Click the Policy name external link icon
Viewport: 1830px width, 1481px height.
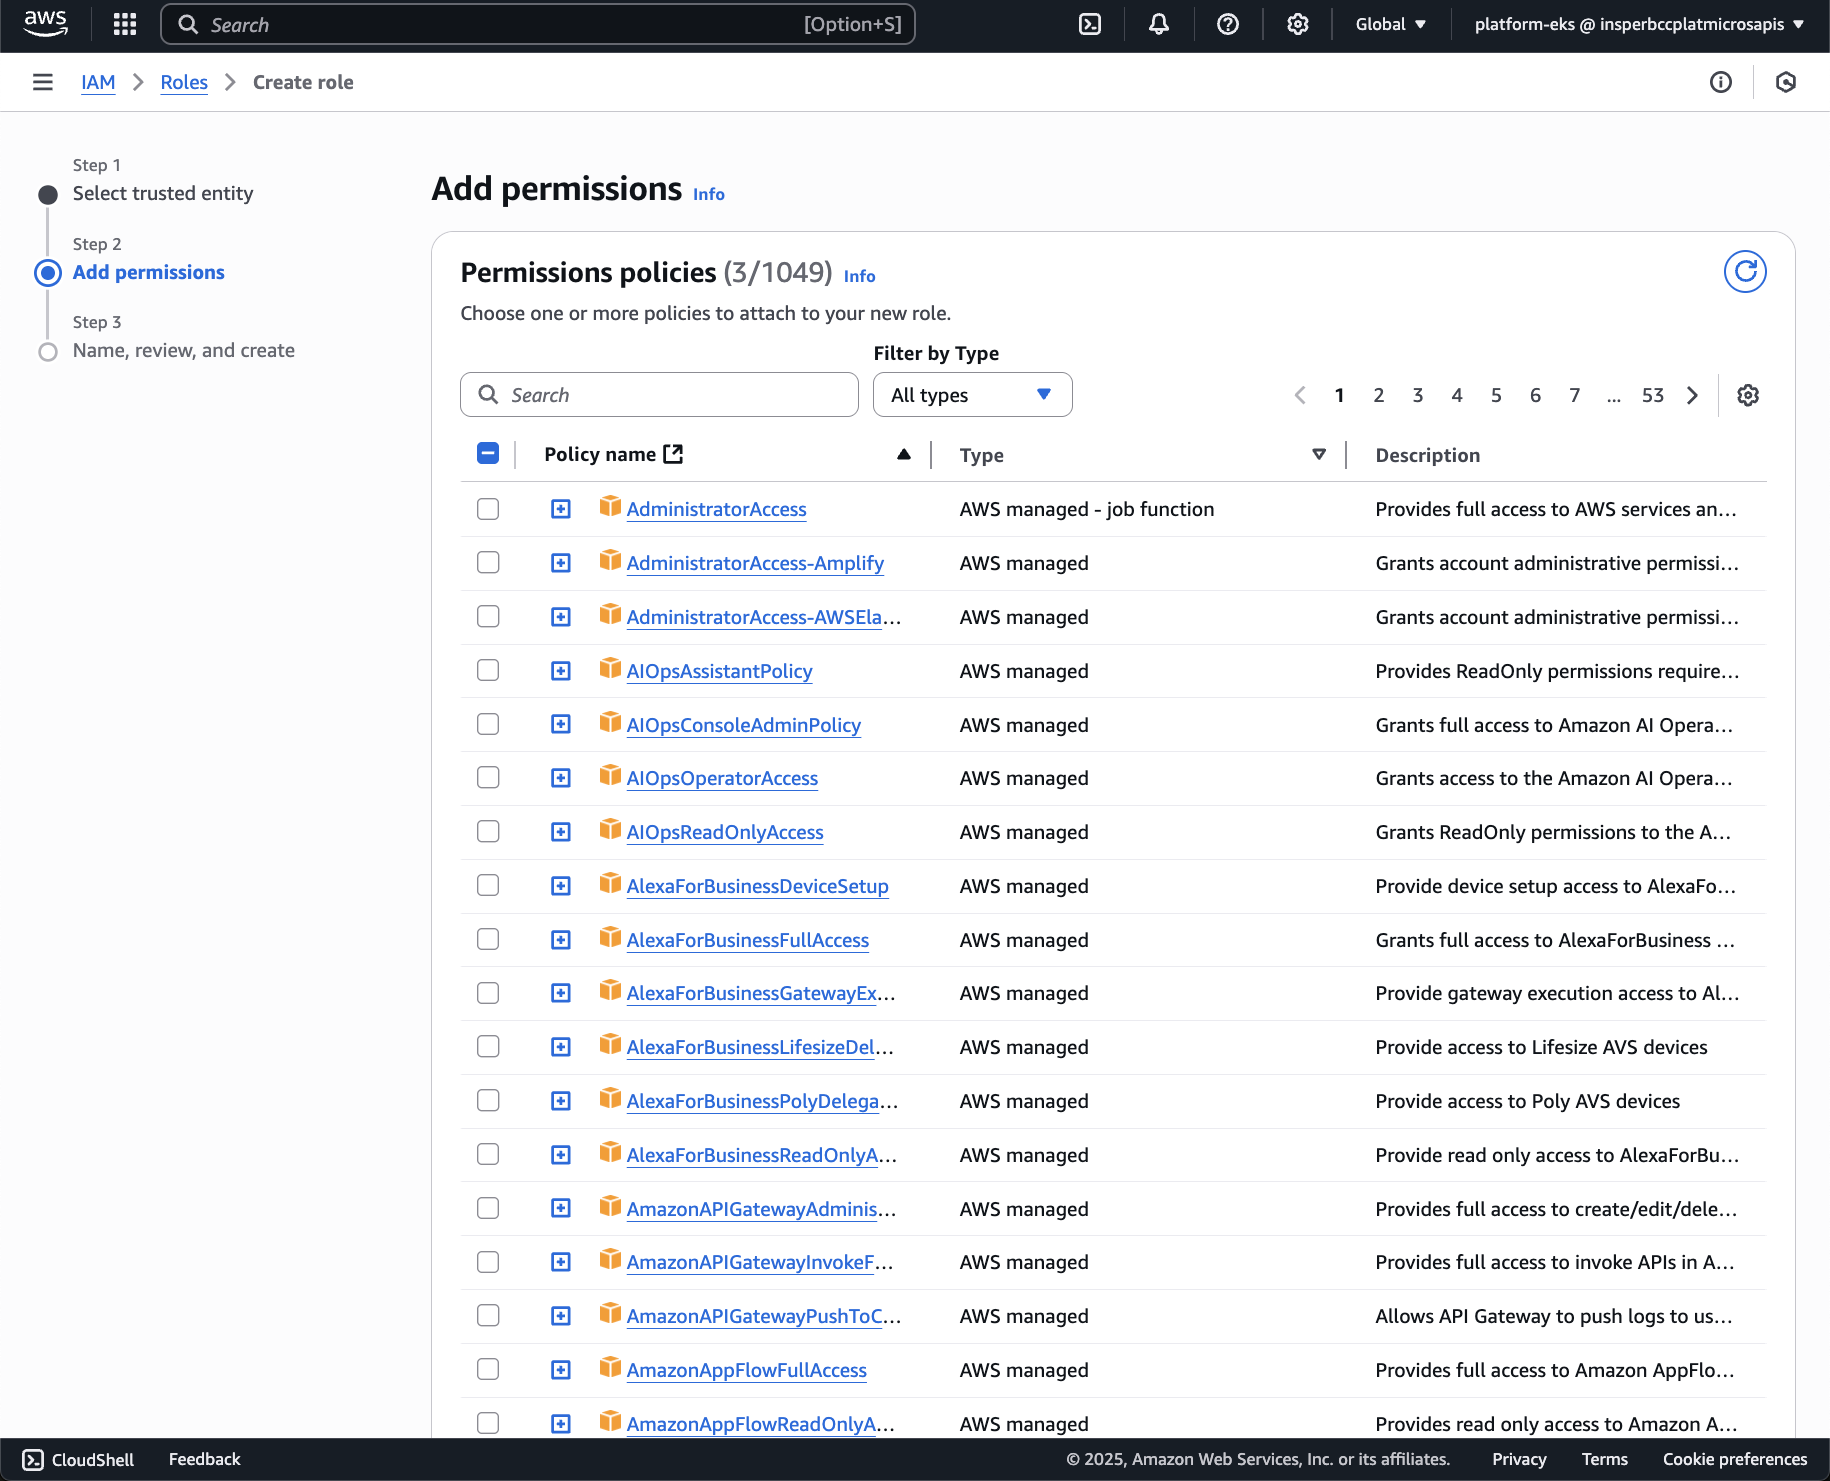pyautogui.click(x=674, y=454)
